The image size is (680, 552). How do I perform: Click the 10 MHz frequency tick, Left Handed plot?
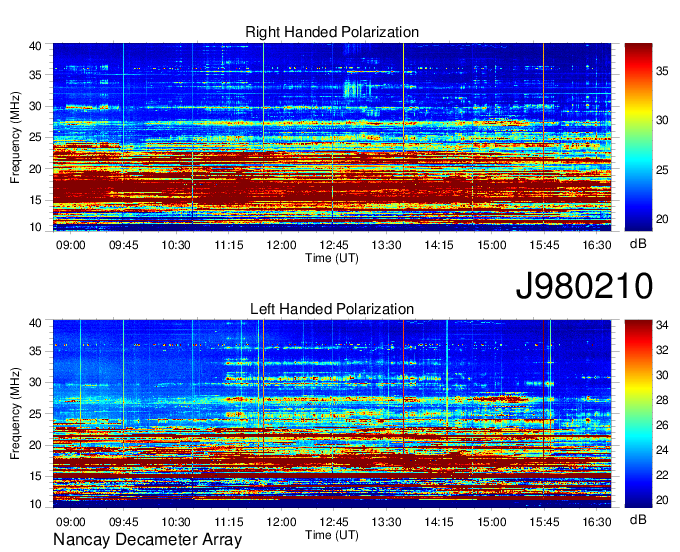point(35,503)
